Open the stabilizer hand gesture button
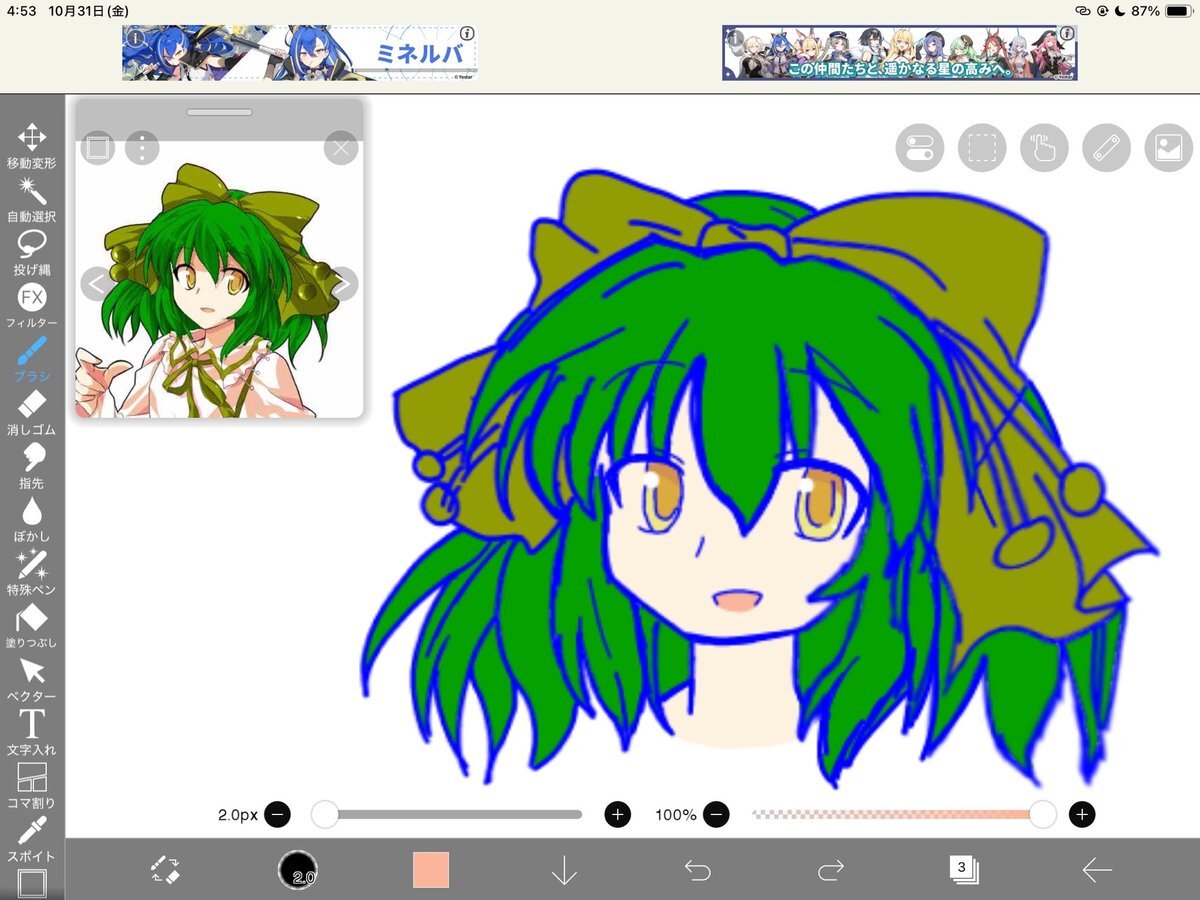This screenshot has height=900, width=1200. click(x=1044, y=148)
